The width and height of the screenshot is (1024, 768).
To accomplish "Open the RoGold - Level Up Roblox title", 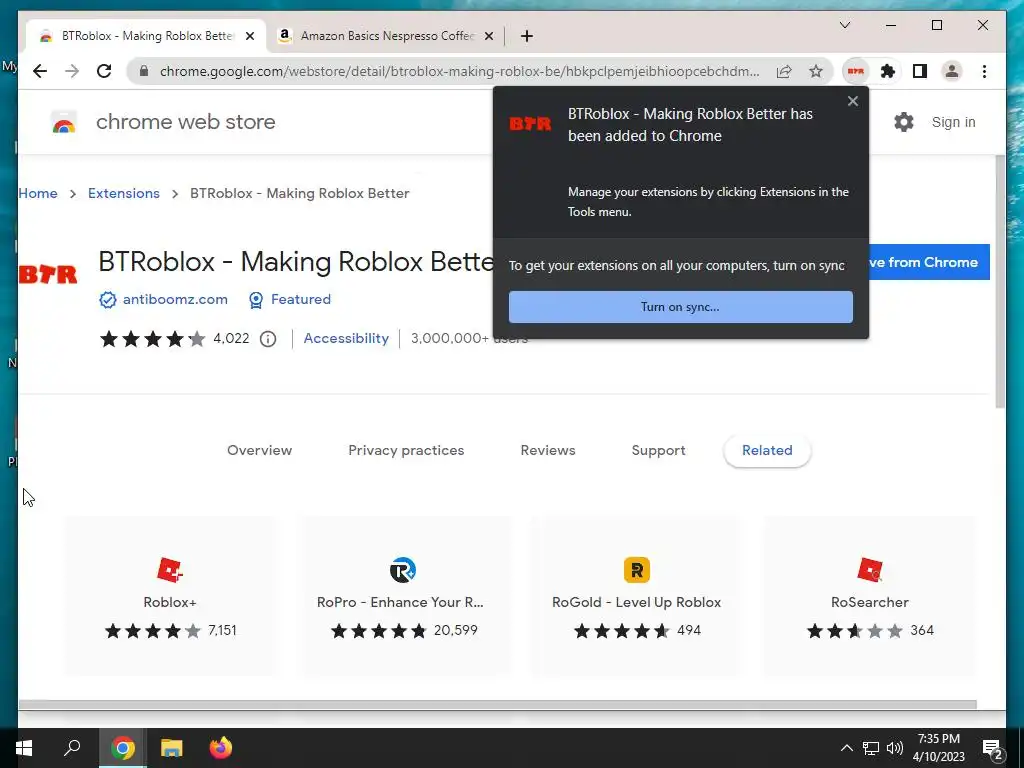I will [637, 603].
